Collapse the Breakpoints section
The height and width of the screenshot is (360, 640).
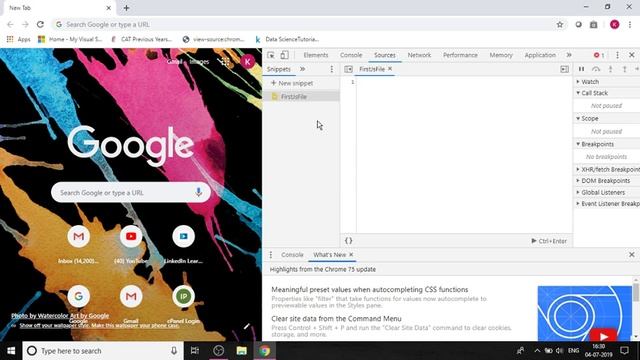[x=607, y=144]
